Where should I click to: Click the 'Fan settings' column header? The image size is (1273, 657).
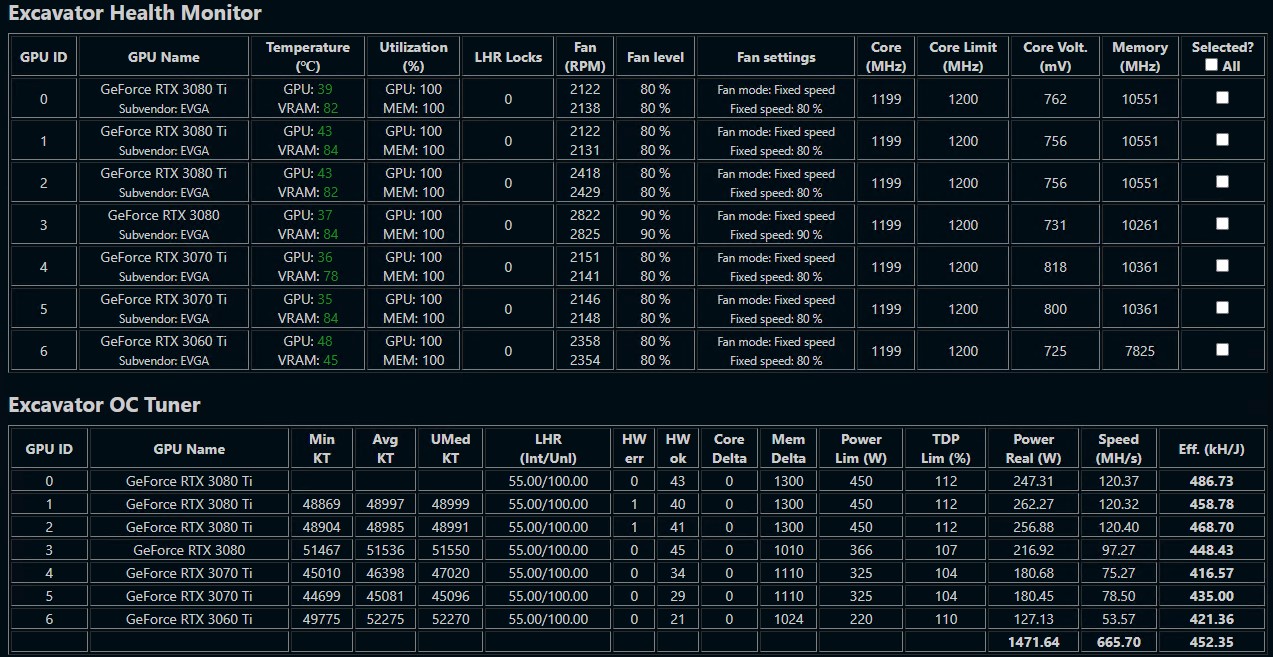[776, 57]
